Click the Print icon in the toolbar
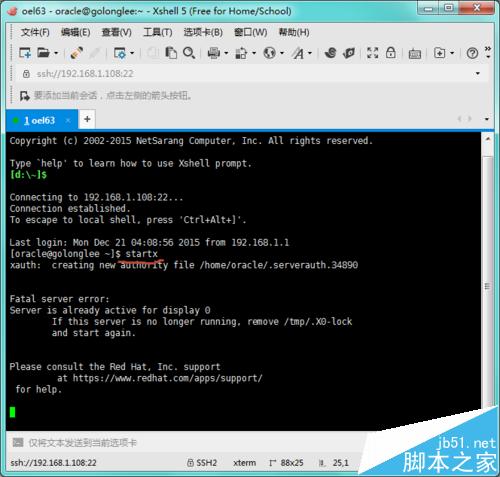 [x=214, y=53]
